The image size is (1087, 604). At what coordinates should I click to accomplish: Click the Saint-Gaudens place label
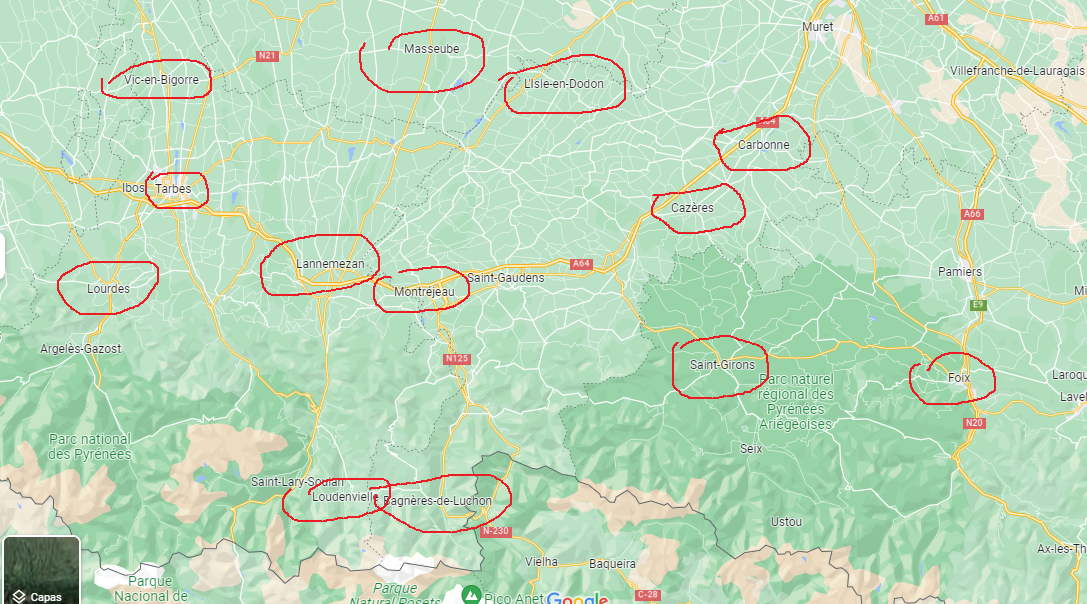point(505,277)
